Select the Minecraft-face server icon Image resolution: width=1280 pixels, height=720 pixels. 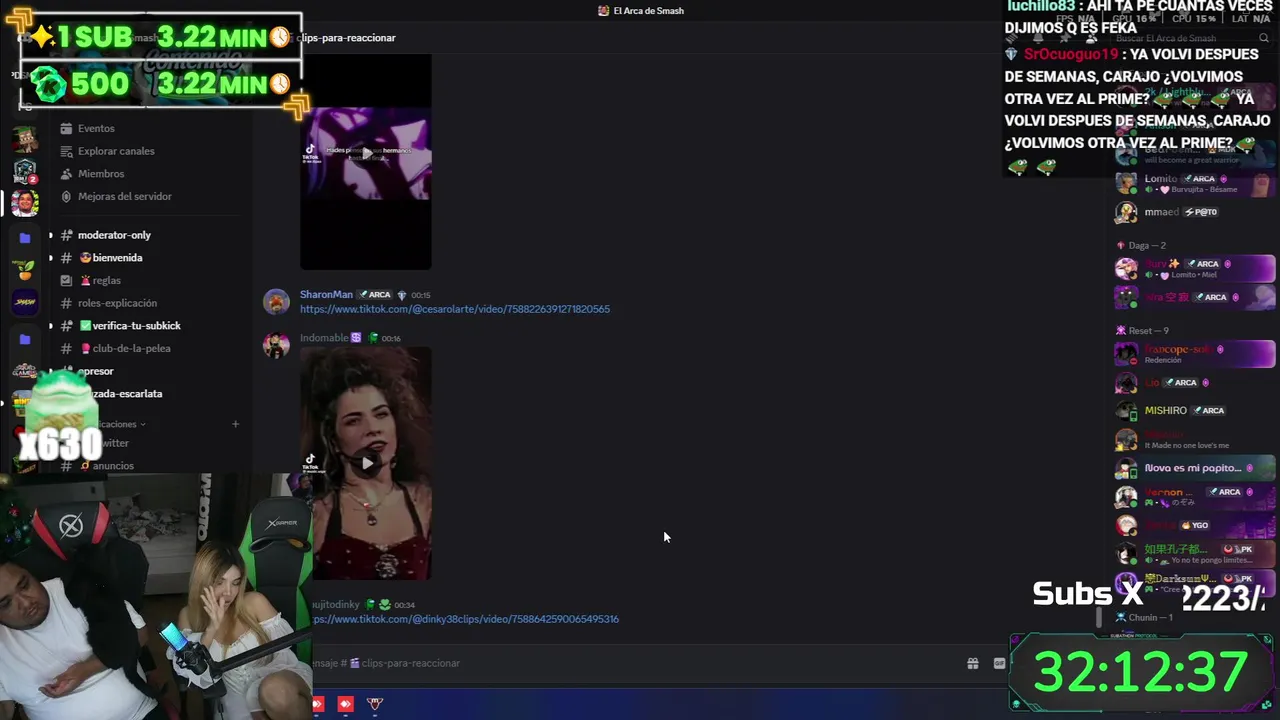(x=25, y=137)
